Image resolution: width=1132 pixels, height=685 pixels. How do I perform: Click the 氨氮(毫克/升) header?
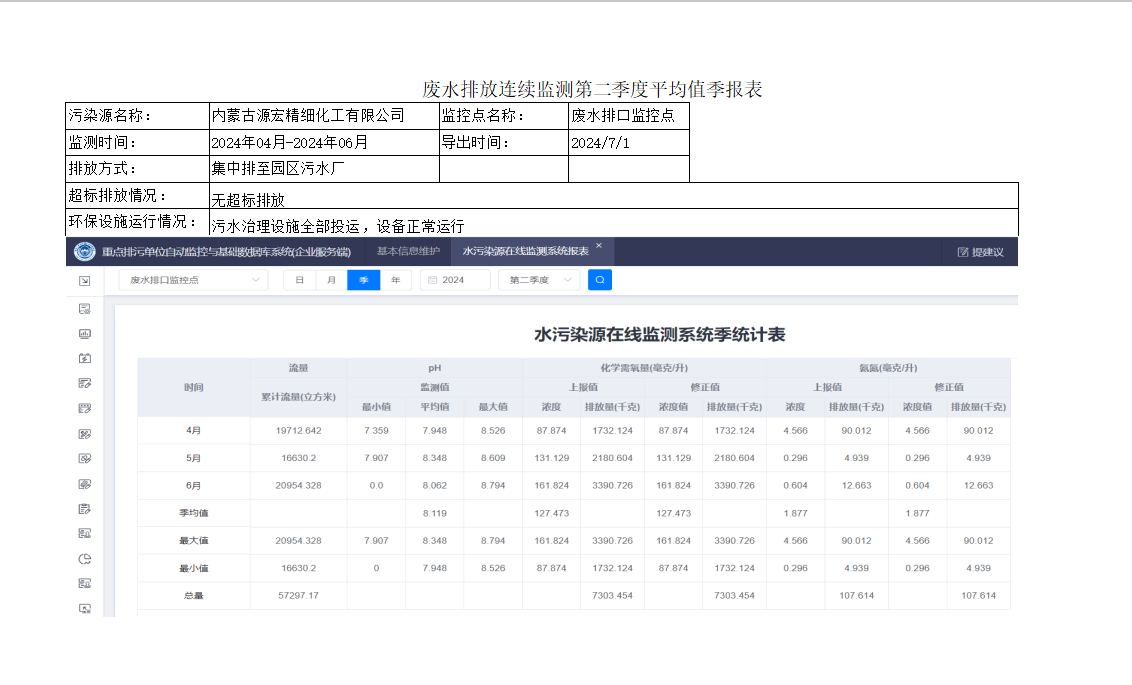pos(888,368)
